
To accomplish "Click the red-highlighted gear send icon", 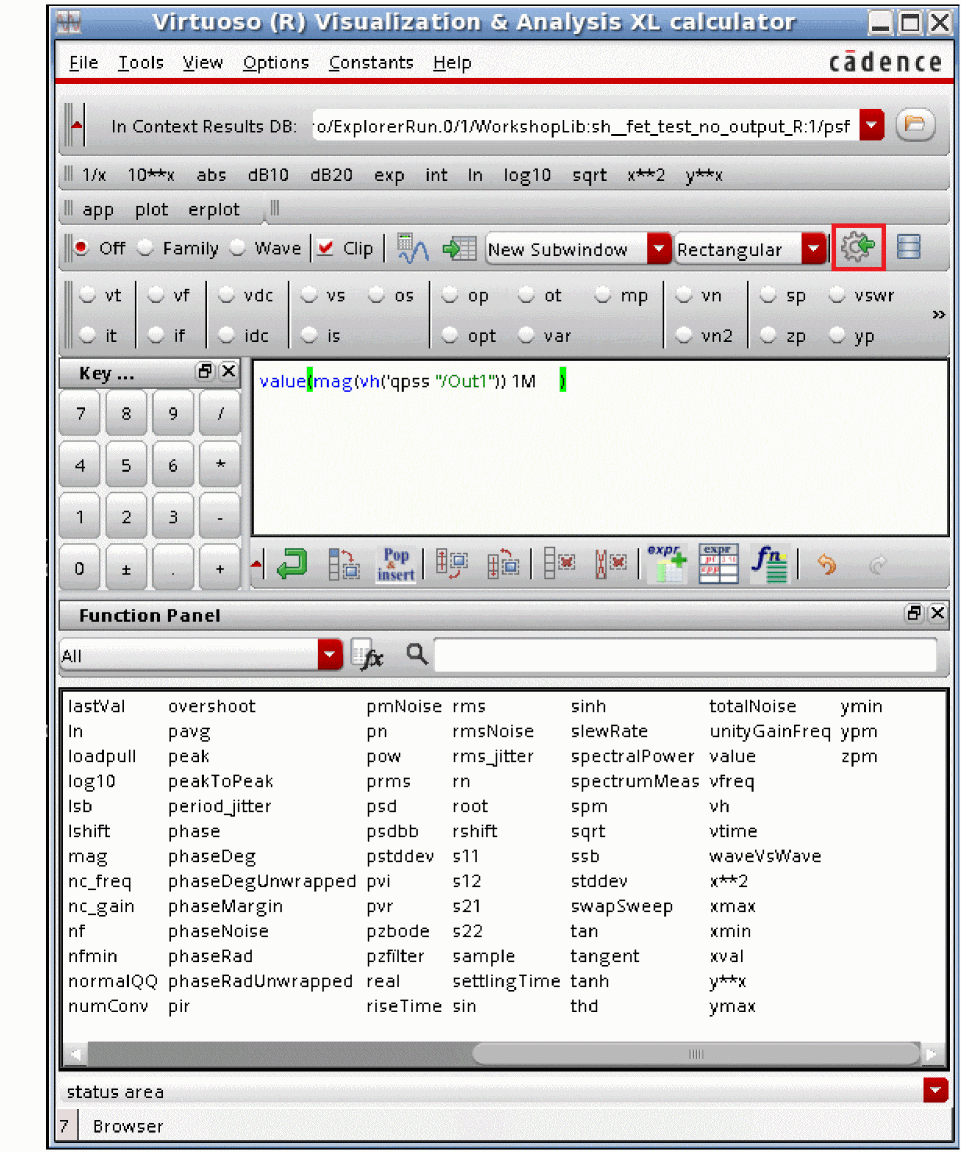I will coord(858,248).
